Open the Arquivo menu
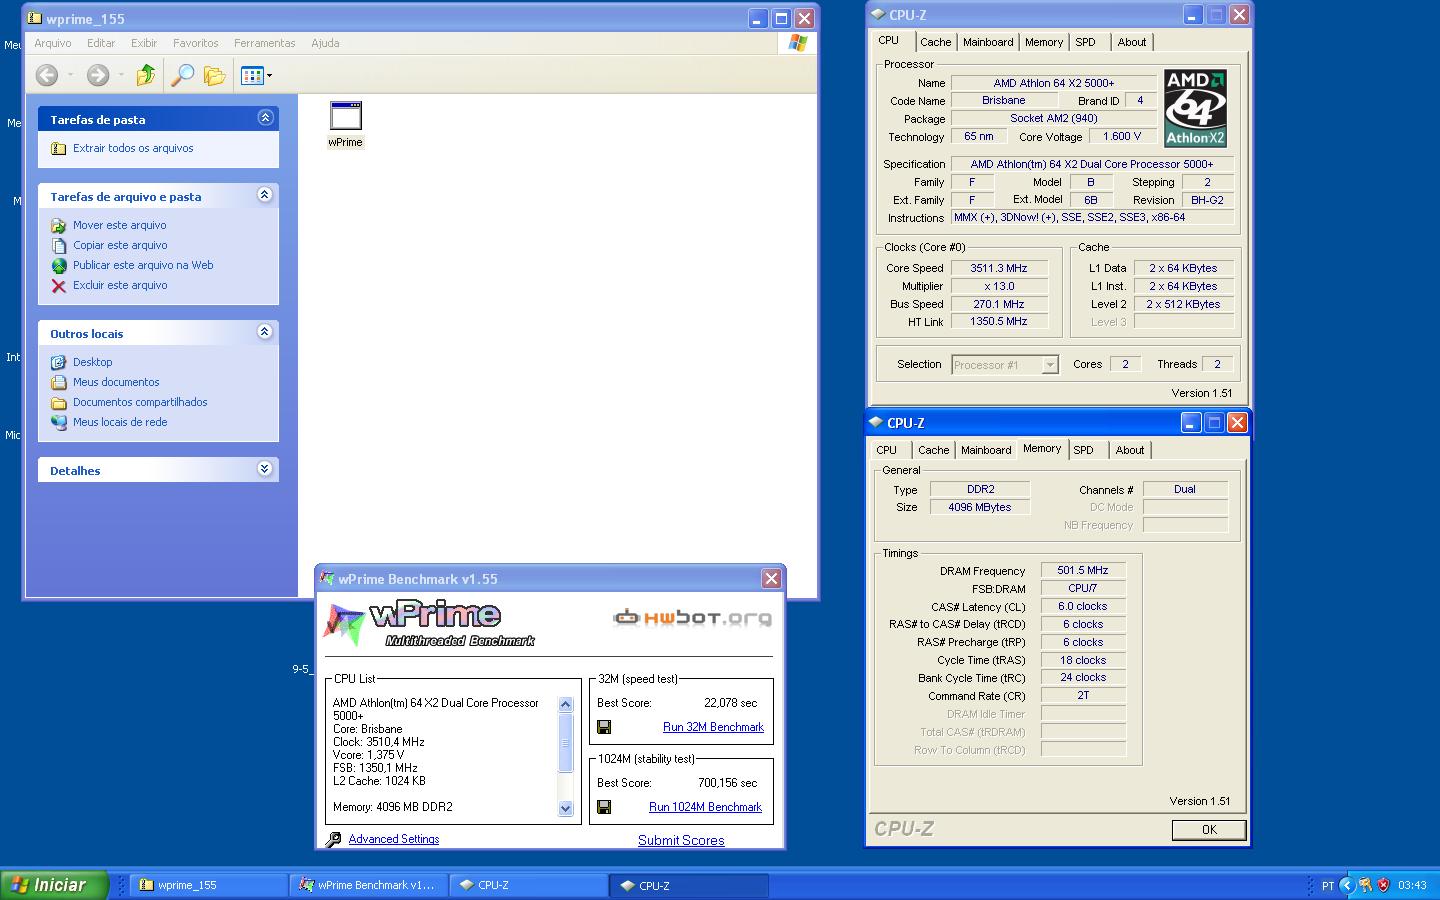 coord(52,43)
